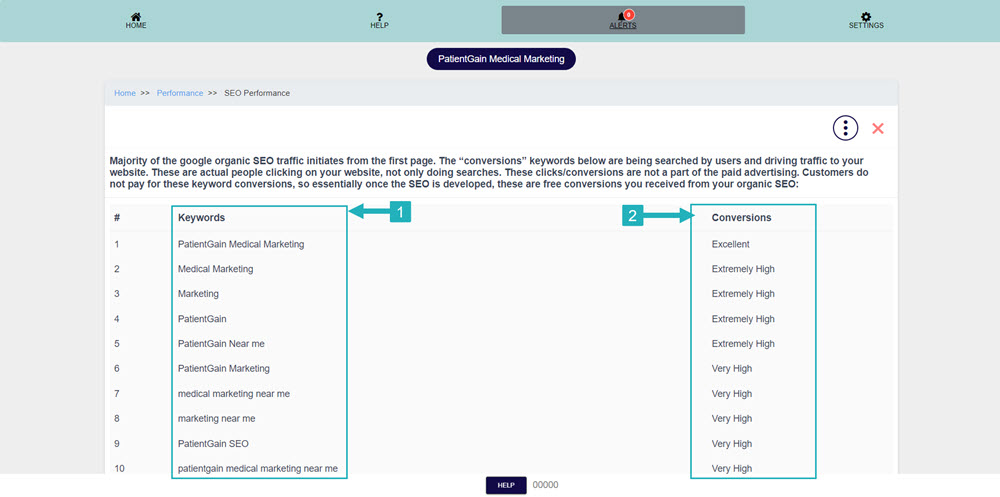Click keyword 'PatientGain' in row 4
Viewport: 1000px width, 497px height.
(202, 318)
